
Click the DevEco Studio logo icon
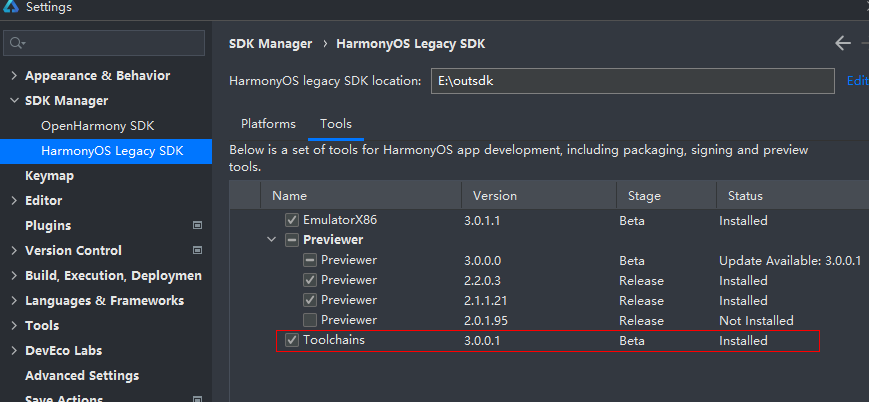pos(11,7)
